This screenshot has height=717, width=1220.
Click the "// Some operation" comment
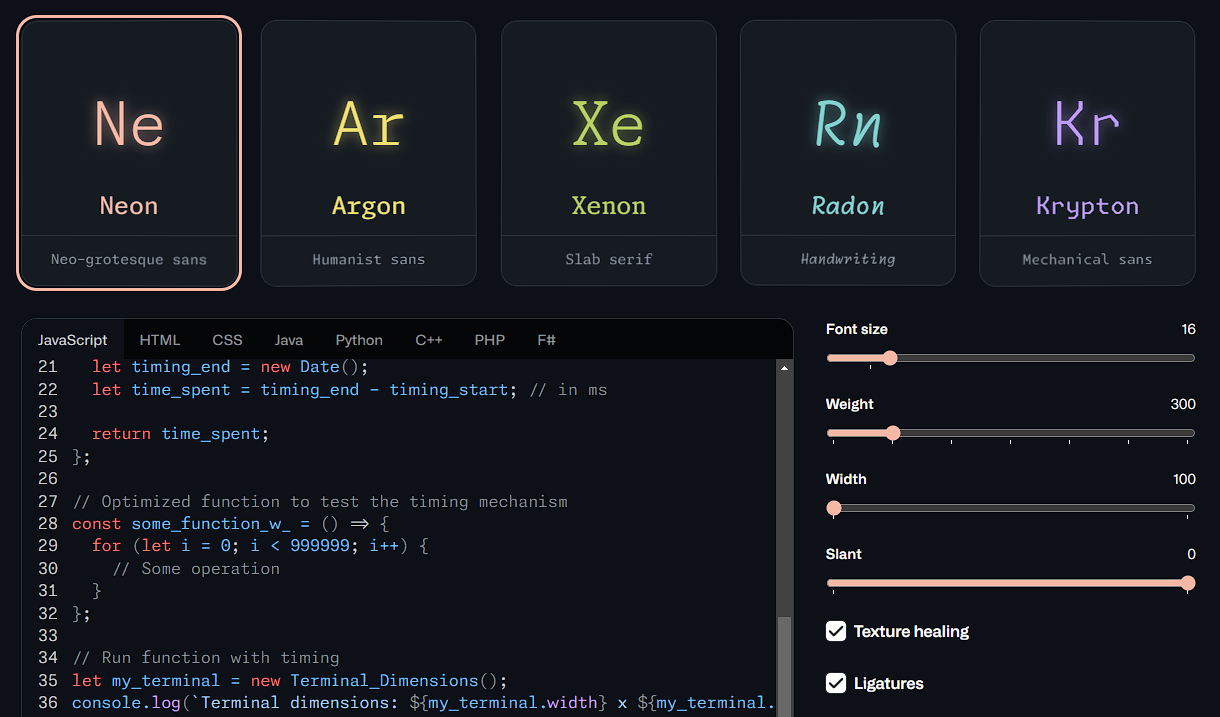point(196,569)
